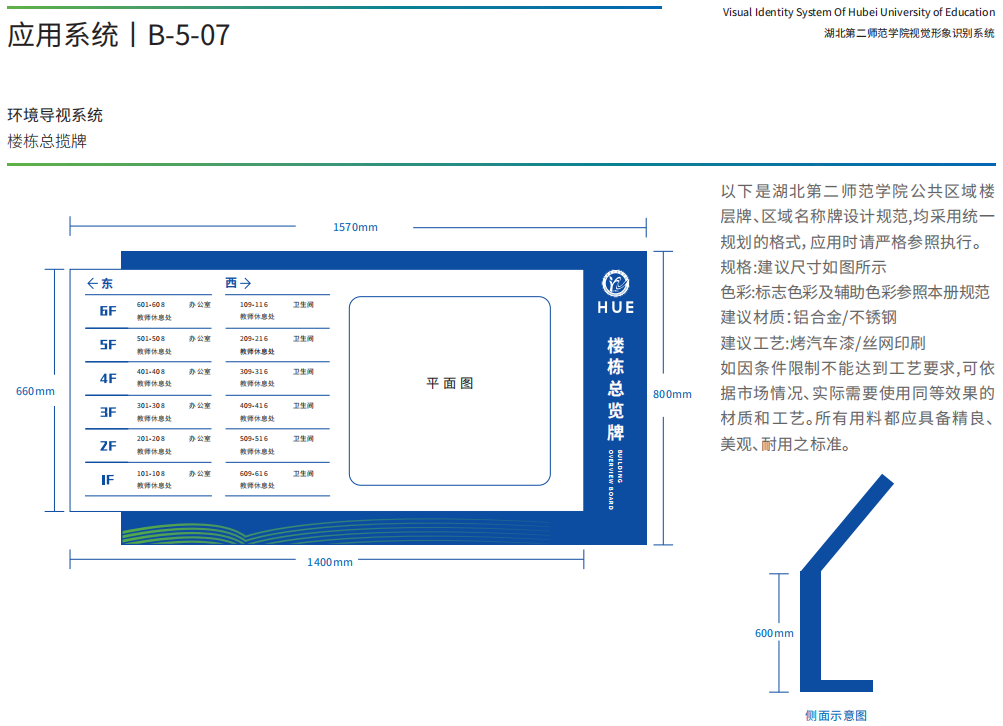Select the 6F floor label
The width and height of the screenshot is (1003, 726).
pos(108,311)
